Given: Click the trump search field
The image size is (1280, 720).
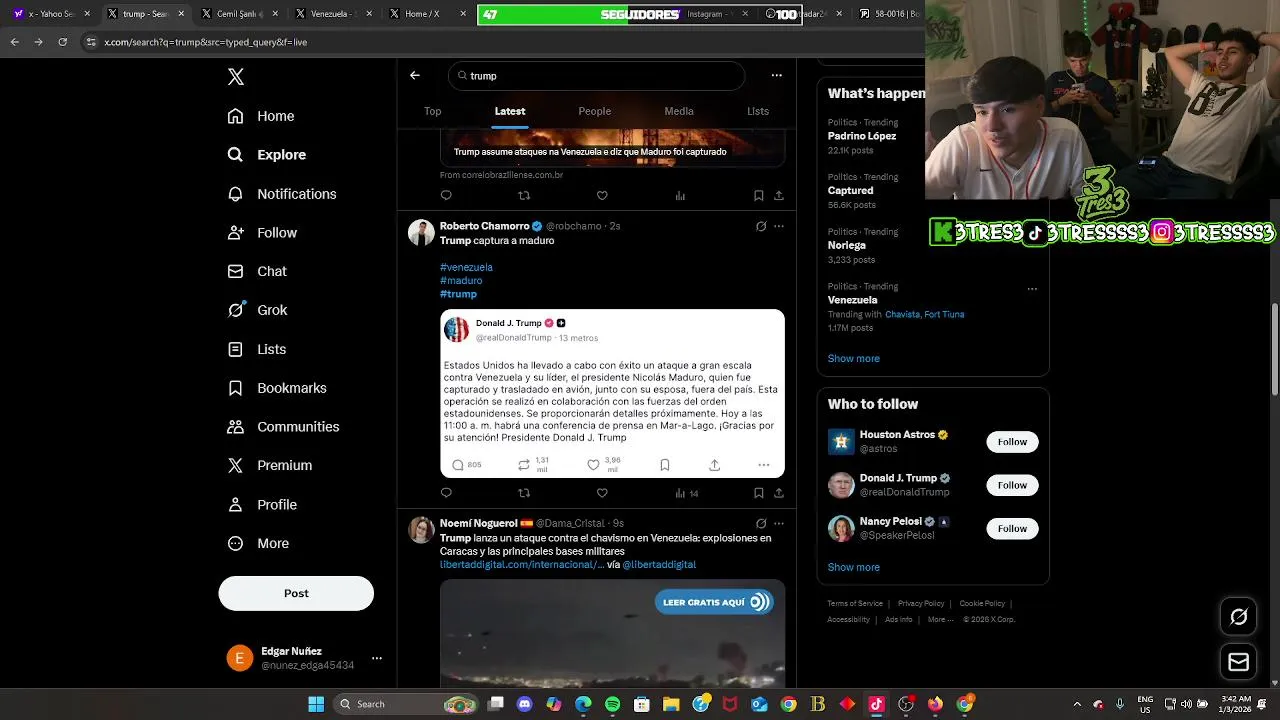Looking at the screenshot, I should (x=597, y=76).
